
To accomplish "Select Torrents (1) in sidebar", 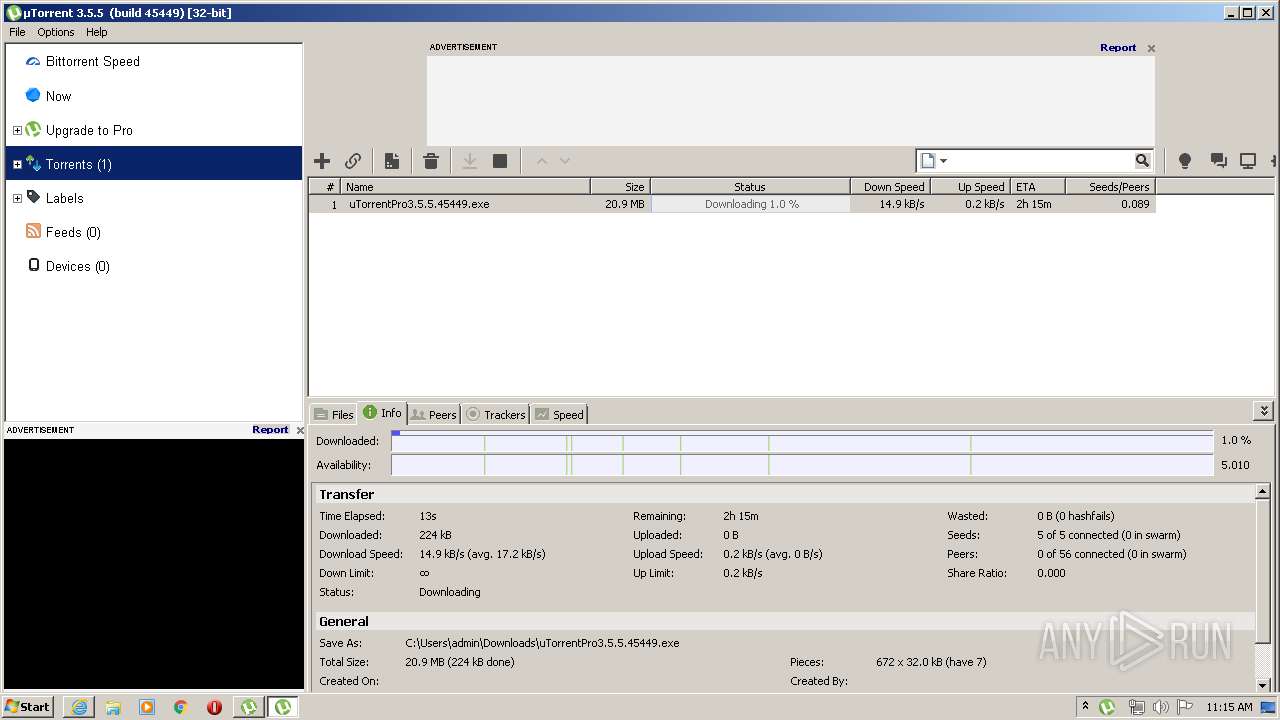I will click(x=154, y=164).
